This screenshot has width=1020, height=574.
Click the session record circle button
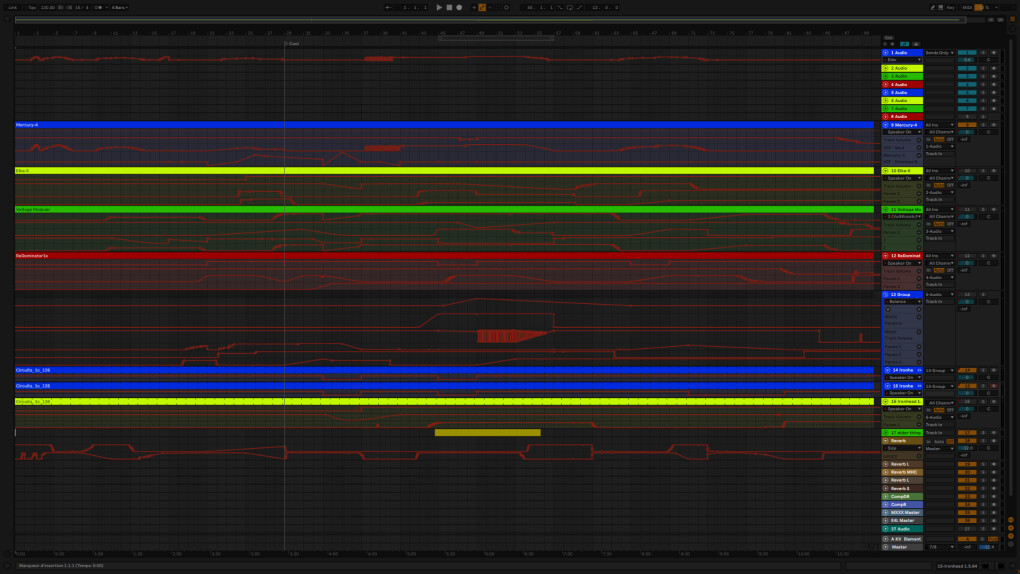(x=506, y=7)
